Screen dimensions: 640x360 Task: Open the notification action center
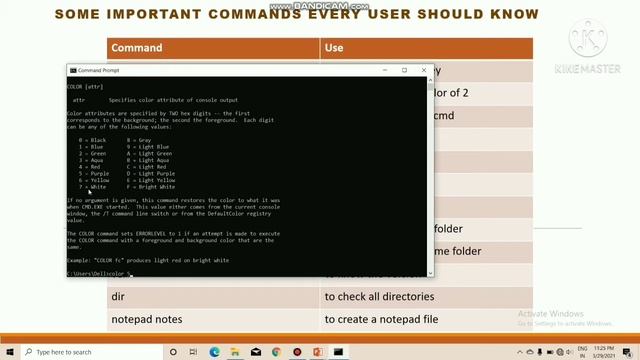(627, 352)
